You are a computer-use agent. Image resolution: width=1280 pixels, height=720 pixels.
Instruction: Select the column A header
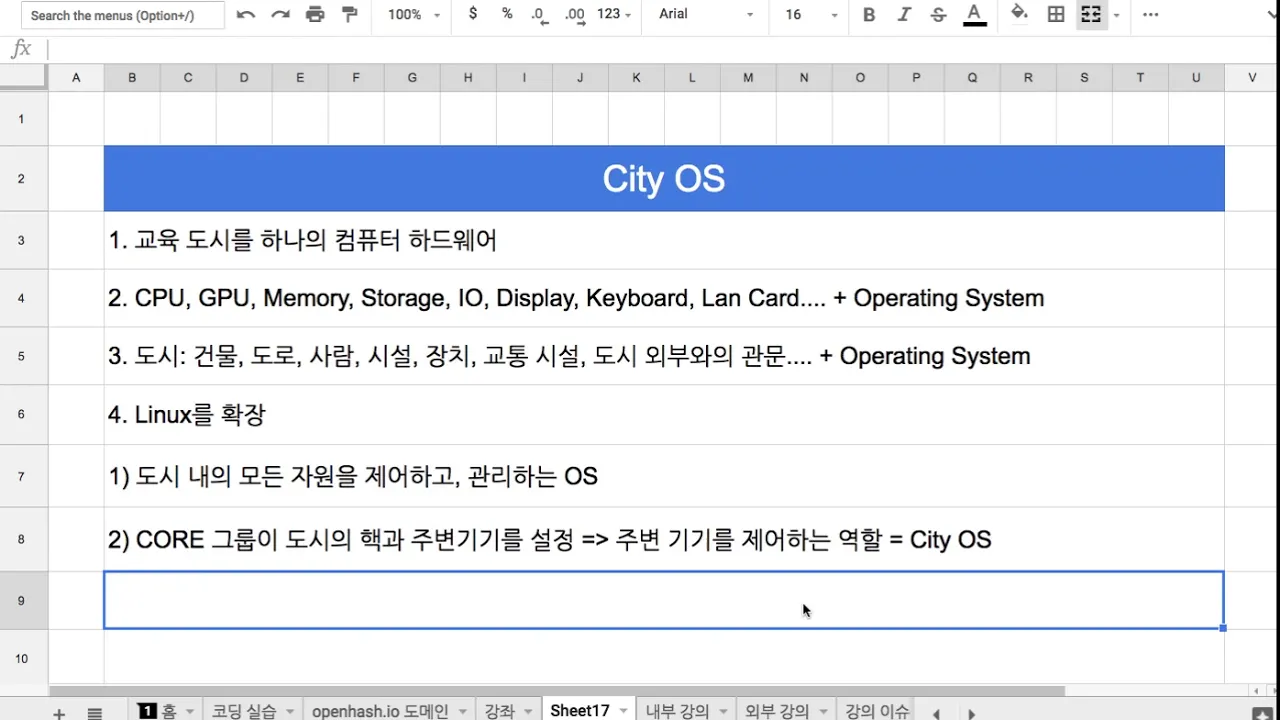point(76,77)
